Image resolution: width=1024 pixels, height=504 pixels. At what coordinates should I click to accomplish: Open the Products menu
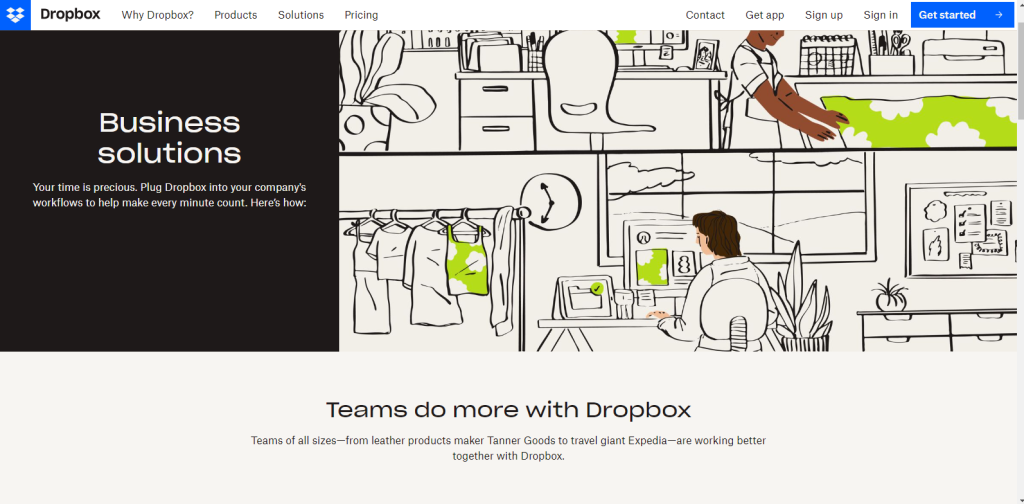pyautogui.click(x=236, y=15)
